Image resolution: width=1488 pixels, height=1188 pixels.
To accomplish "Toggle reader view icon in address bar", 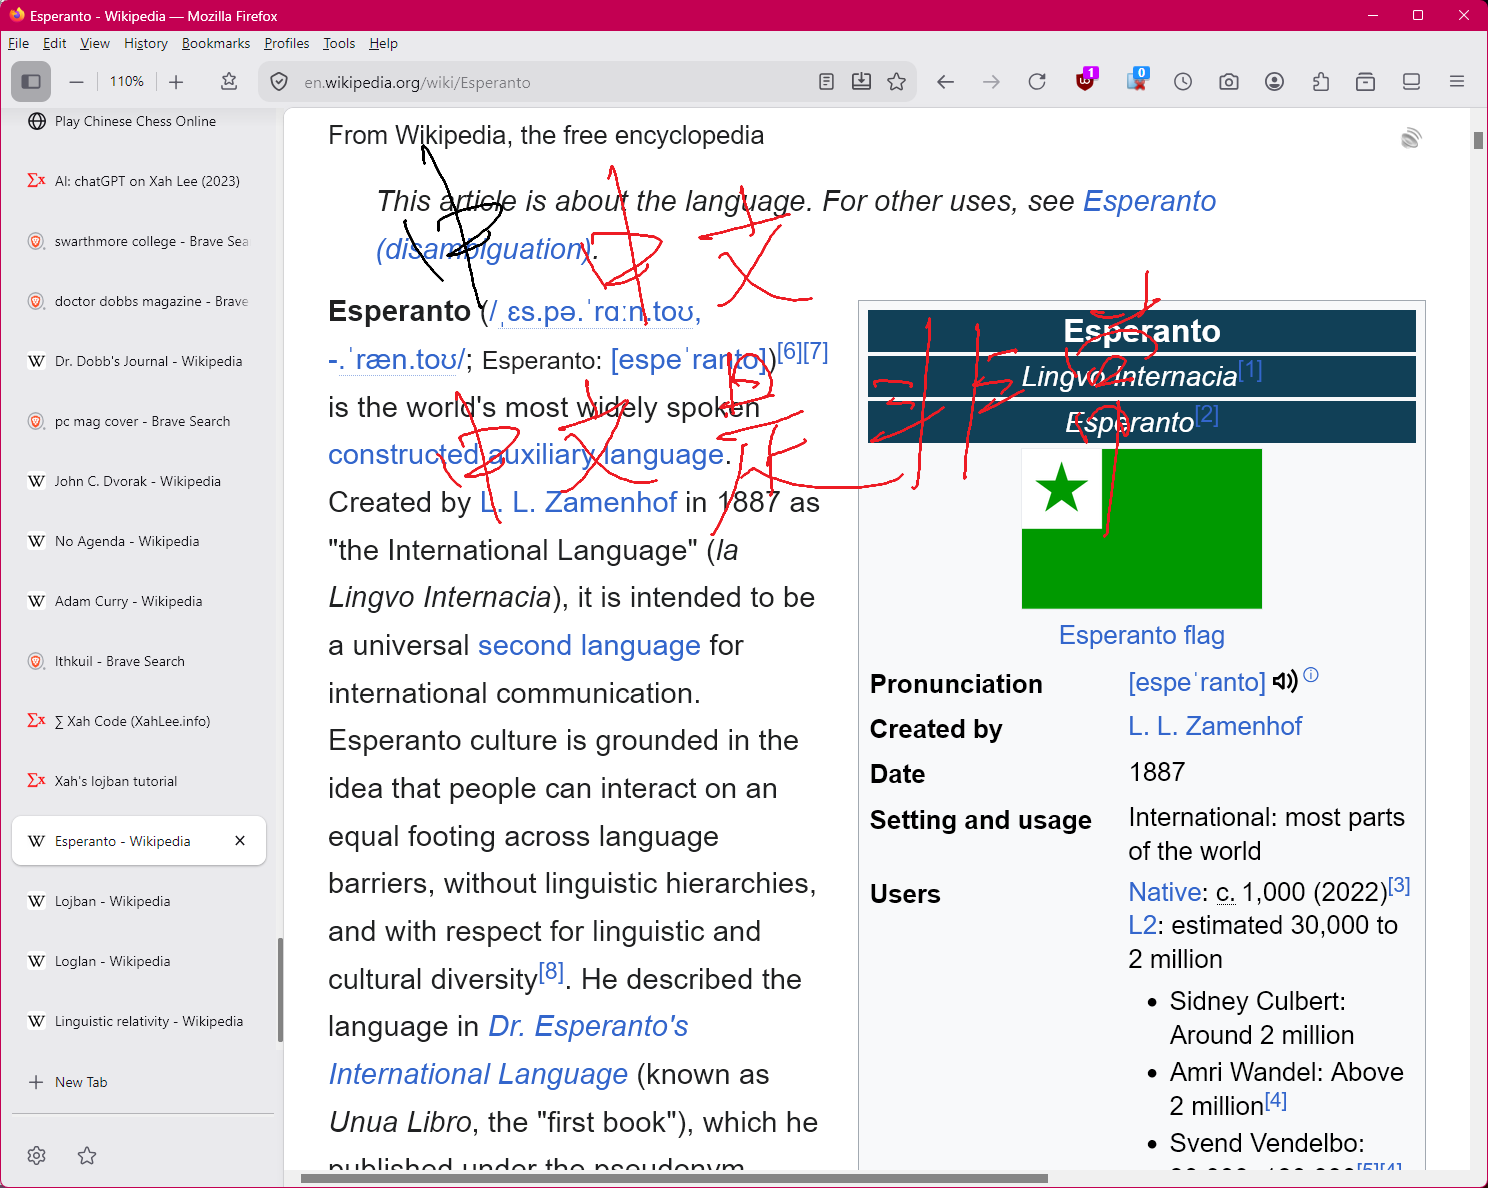I will click(x=826, y=82).
